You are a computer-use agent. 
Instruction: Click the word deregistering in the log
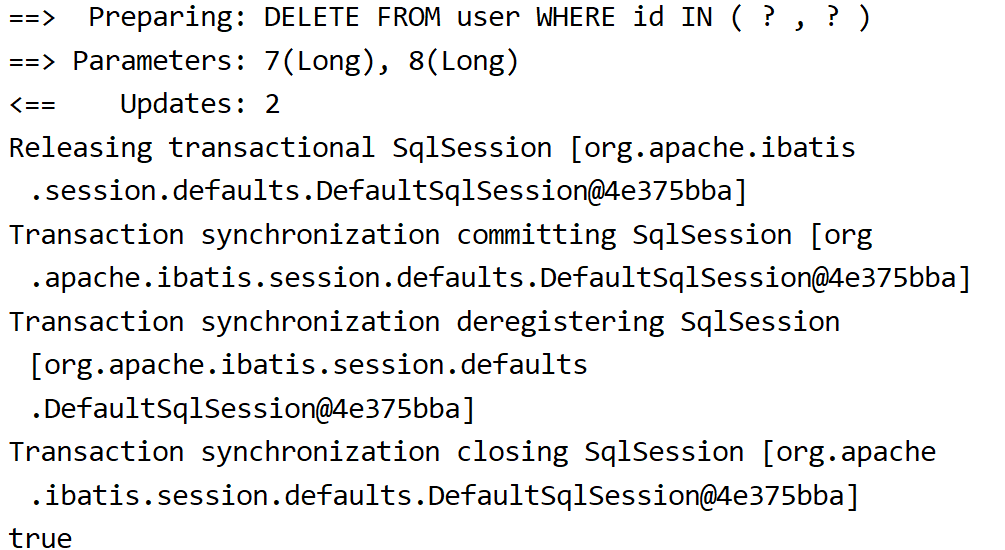pyautogui.click(x=560, y=322)
